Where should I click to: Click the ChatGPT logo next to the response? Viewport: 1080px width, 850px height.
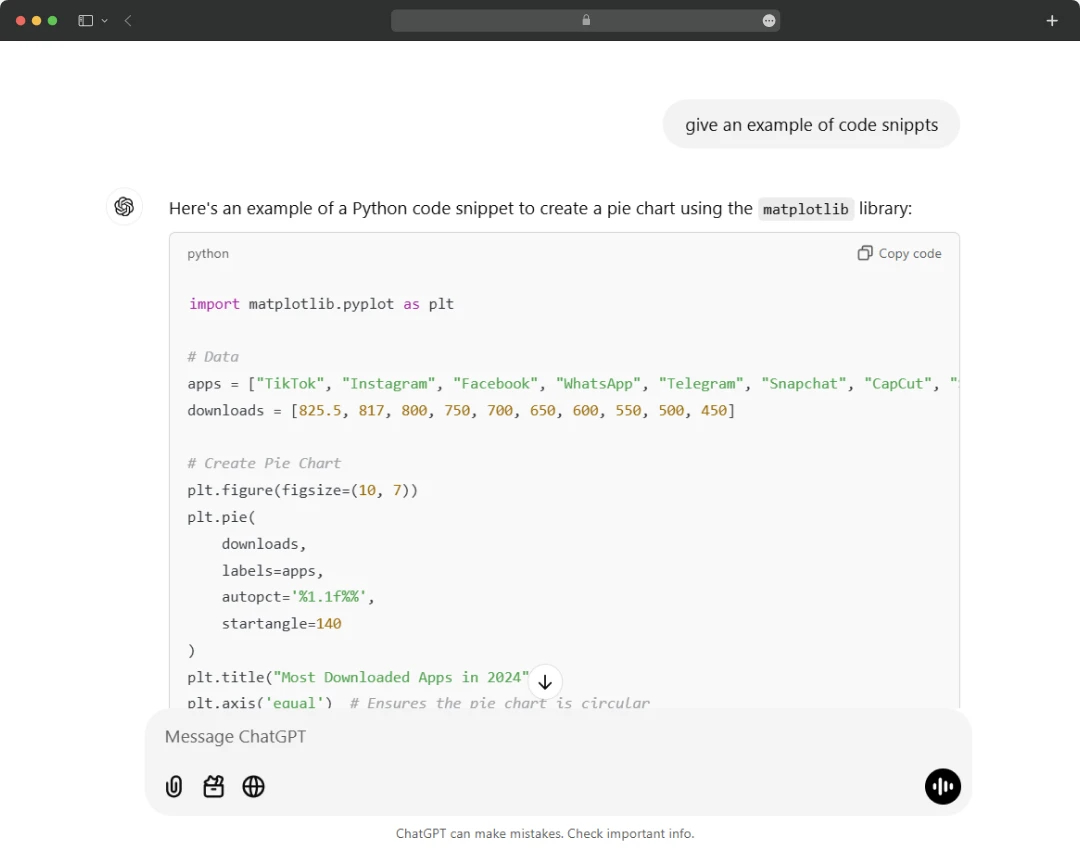[124, 207]
